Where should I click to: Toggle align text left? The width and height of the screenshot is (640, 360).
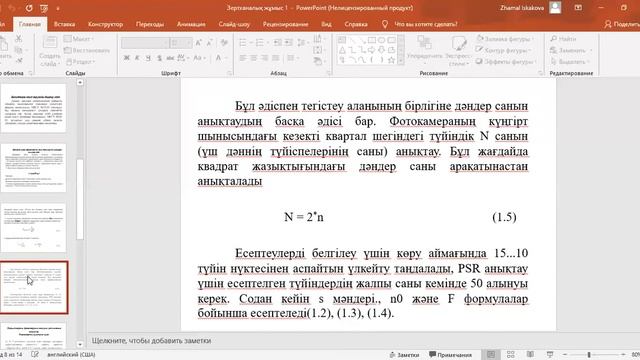click(x=243, y=58)
